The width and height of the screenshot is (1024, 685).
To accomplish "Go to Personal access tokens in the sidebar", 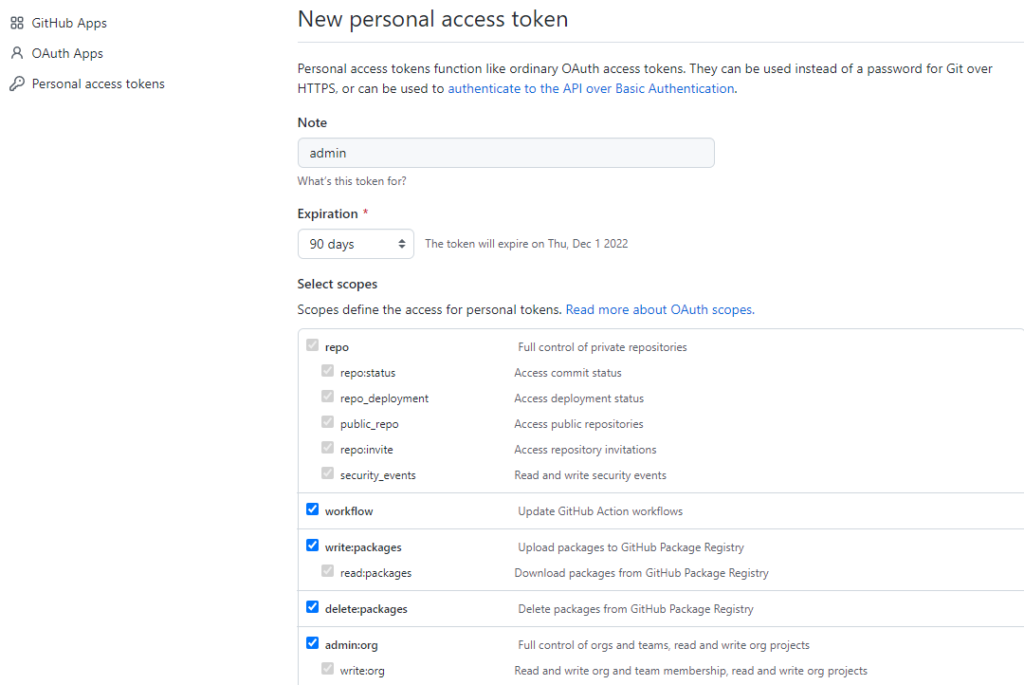I will (x=98, y=84).
